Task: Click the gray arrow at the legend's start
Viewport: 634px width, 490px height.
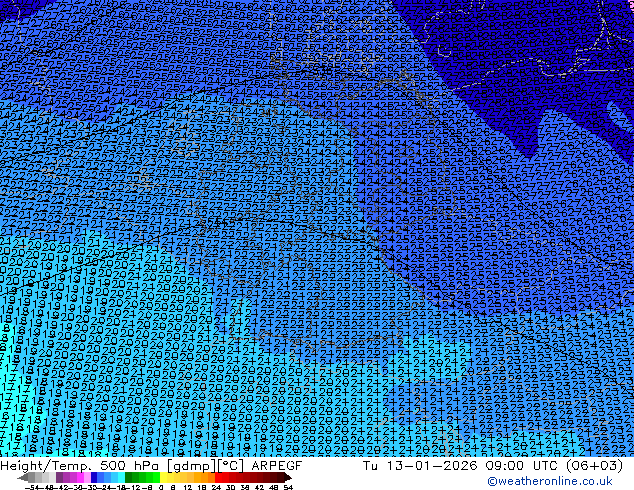Action: coord(23,477)
